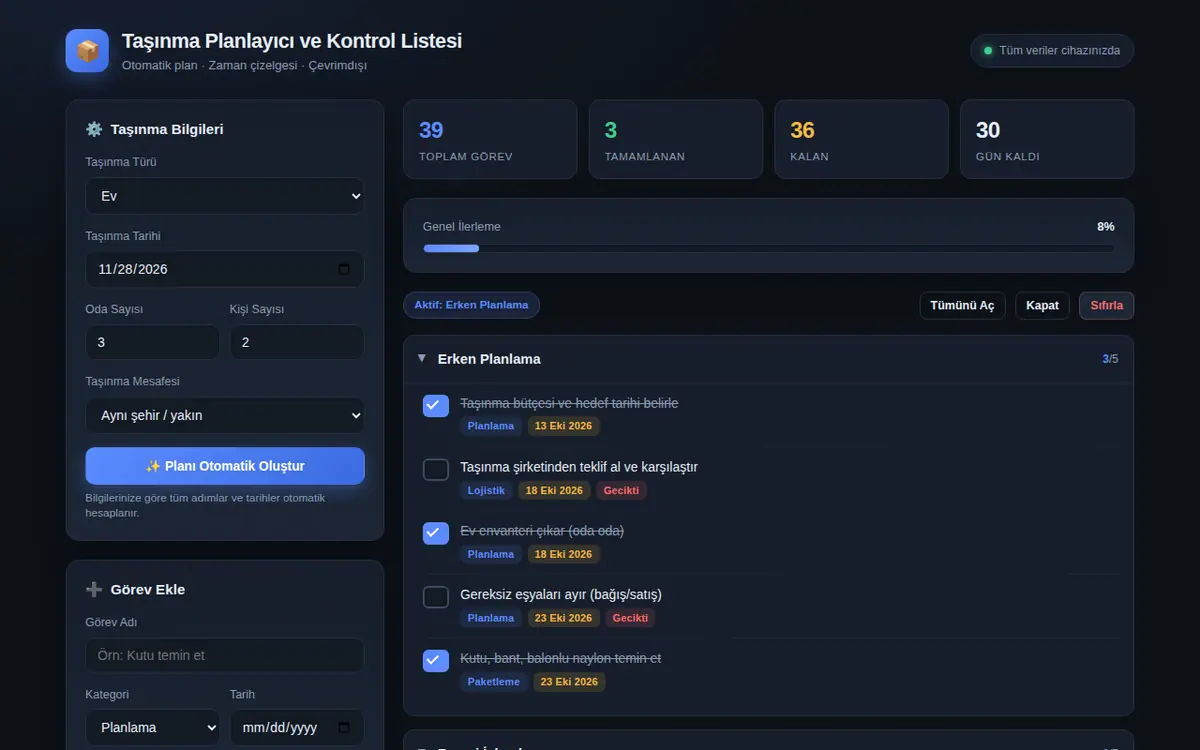Click the Görev Adı text field
This screenshot has height=750, width=1200.
[x=225, y=656]
